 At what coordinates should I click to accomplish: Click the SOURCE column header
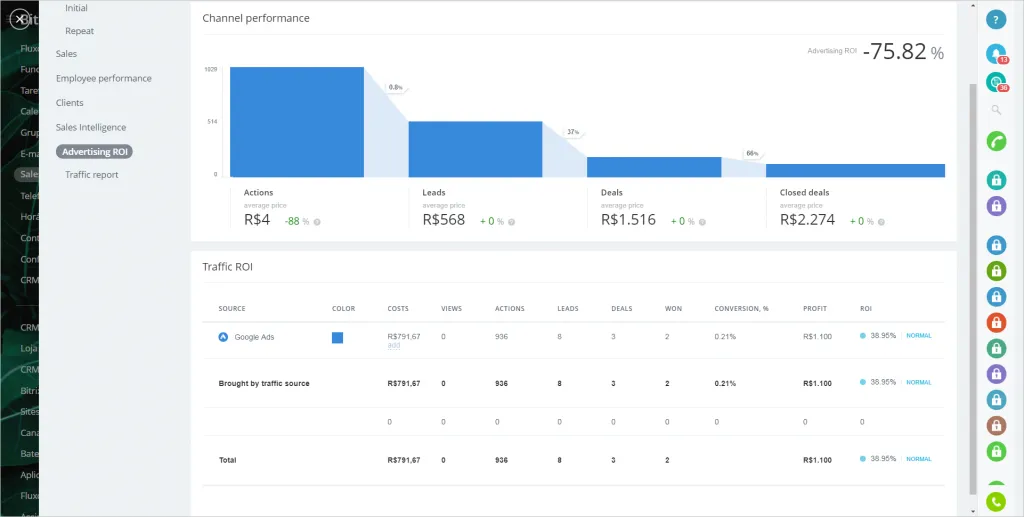(x=232, y=309)
